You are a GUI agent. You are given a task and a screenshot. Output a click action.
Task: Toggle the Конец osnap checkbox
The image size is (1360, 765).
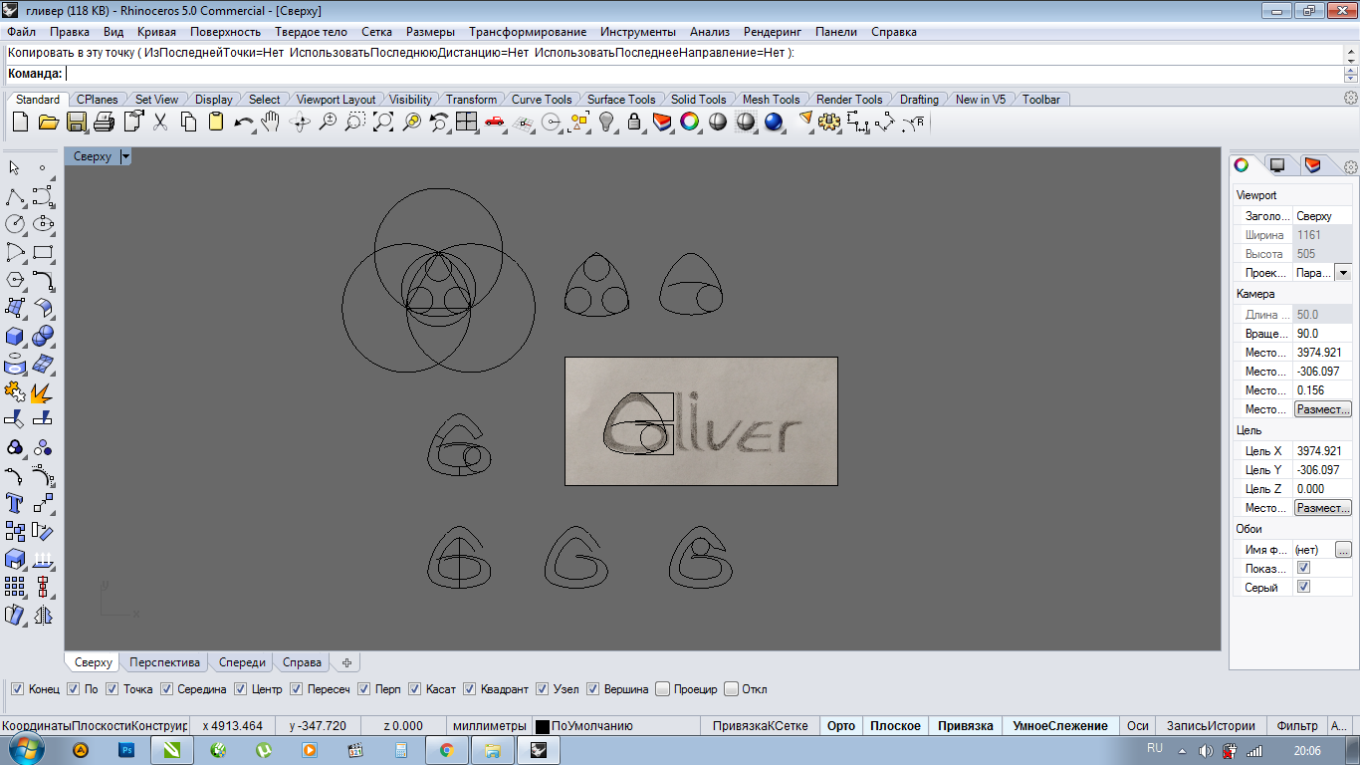pyautogui.click(x=17, y=689)
